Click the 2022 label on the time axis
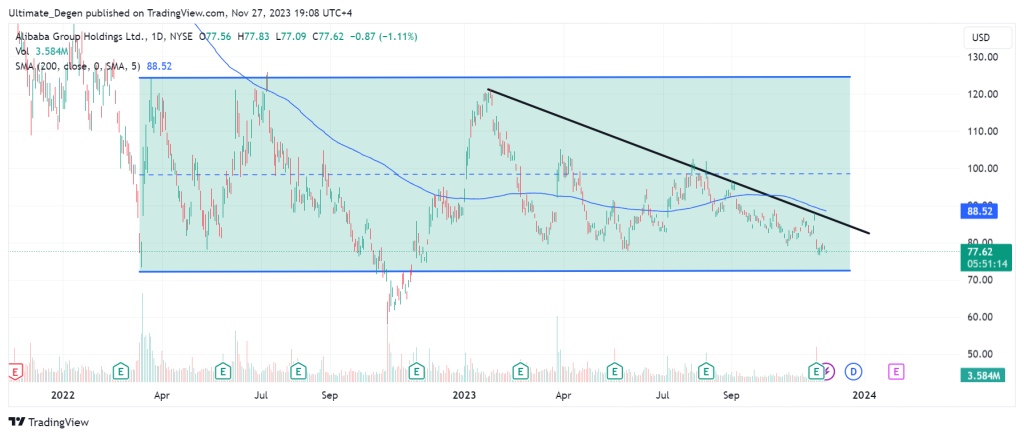 [x=63, y=395]
